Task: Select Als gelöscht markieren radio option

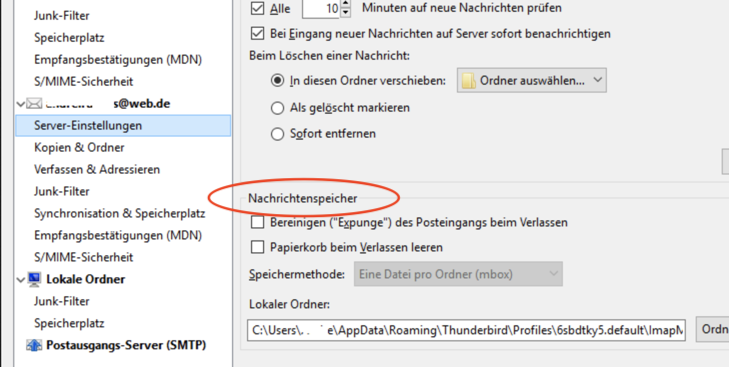Action: pyautogui.click(x=278, y=108)
